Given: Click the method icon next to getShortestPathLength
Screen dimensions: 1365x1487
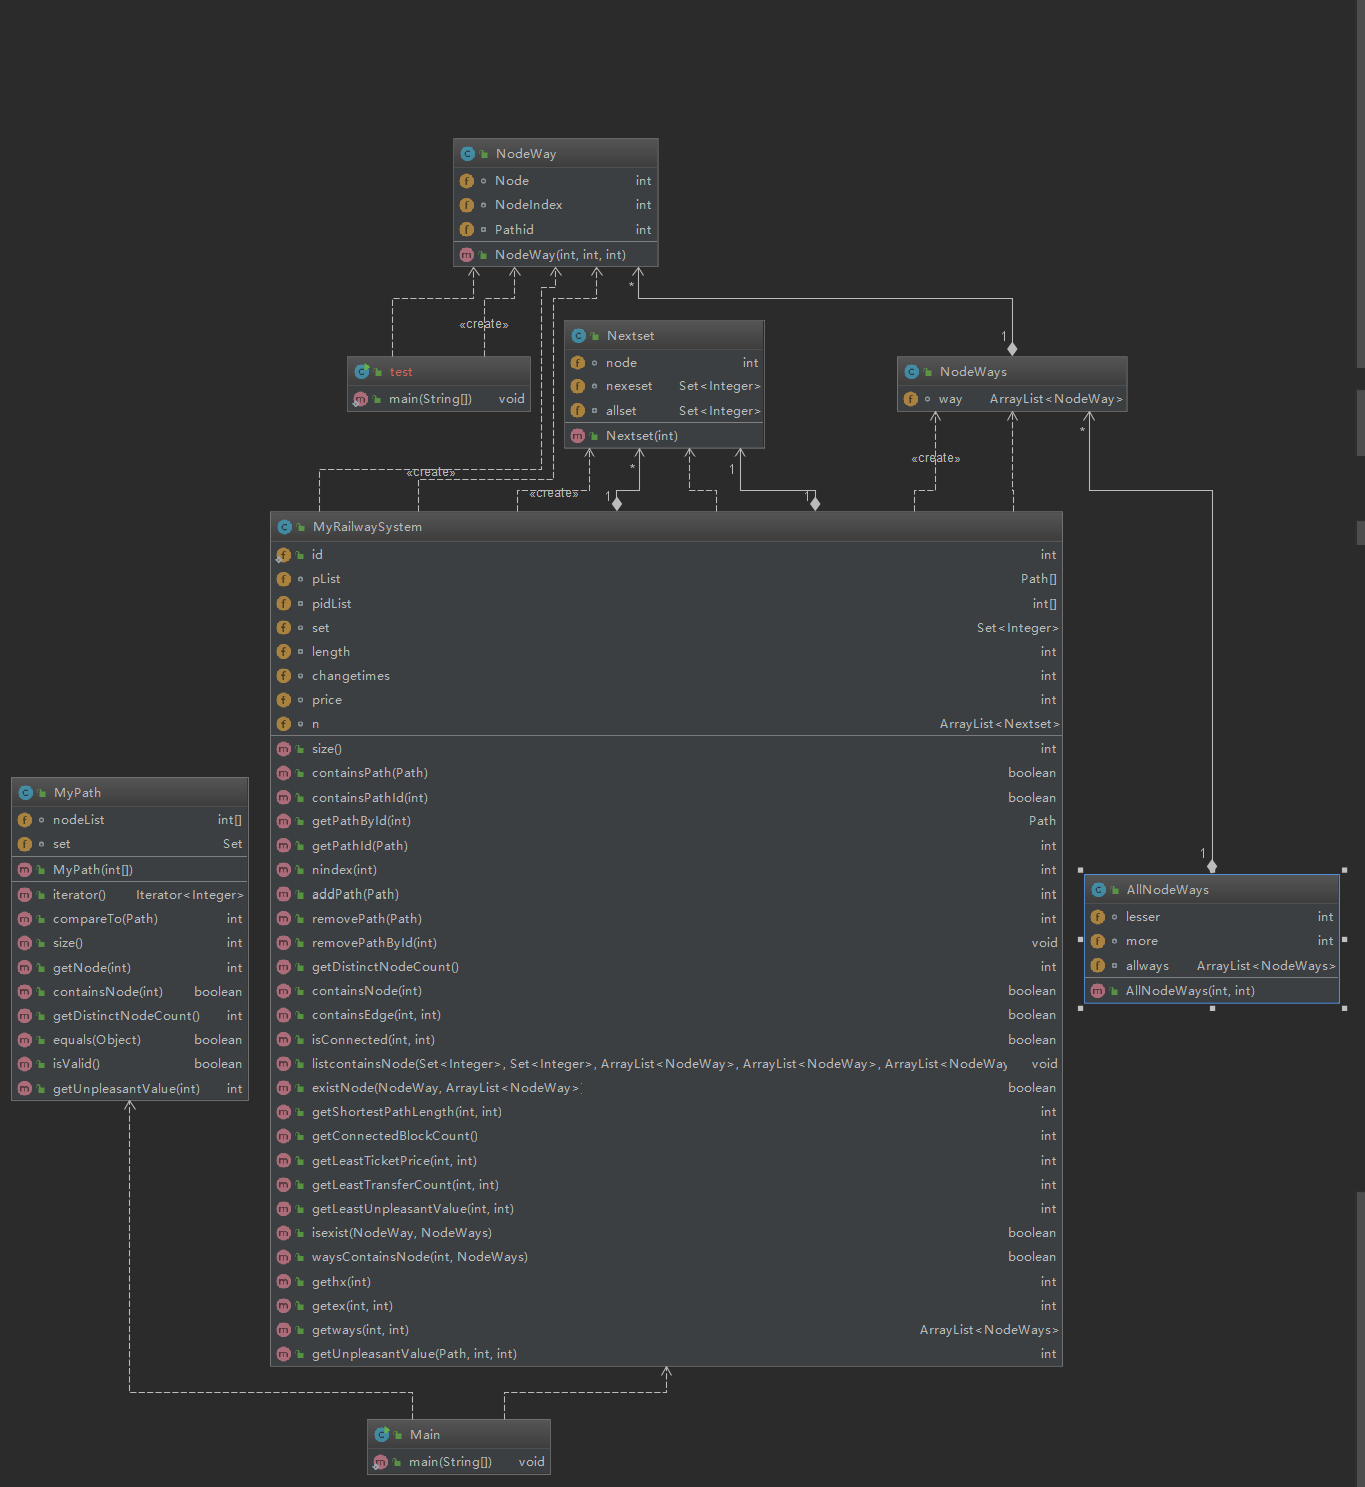Looking at the screenshot, I should coord(284,1112).
